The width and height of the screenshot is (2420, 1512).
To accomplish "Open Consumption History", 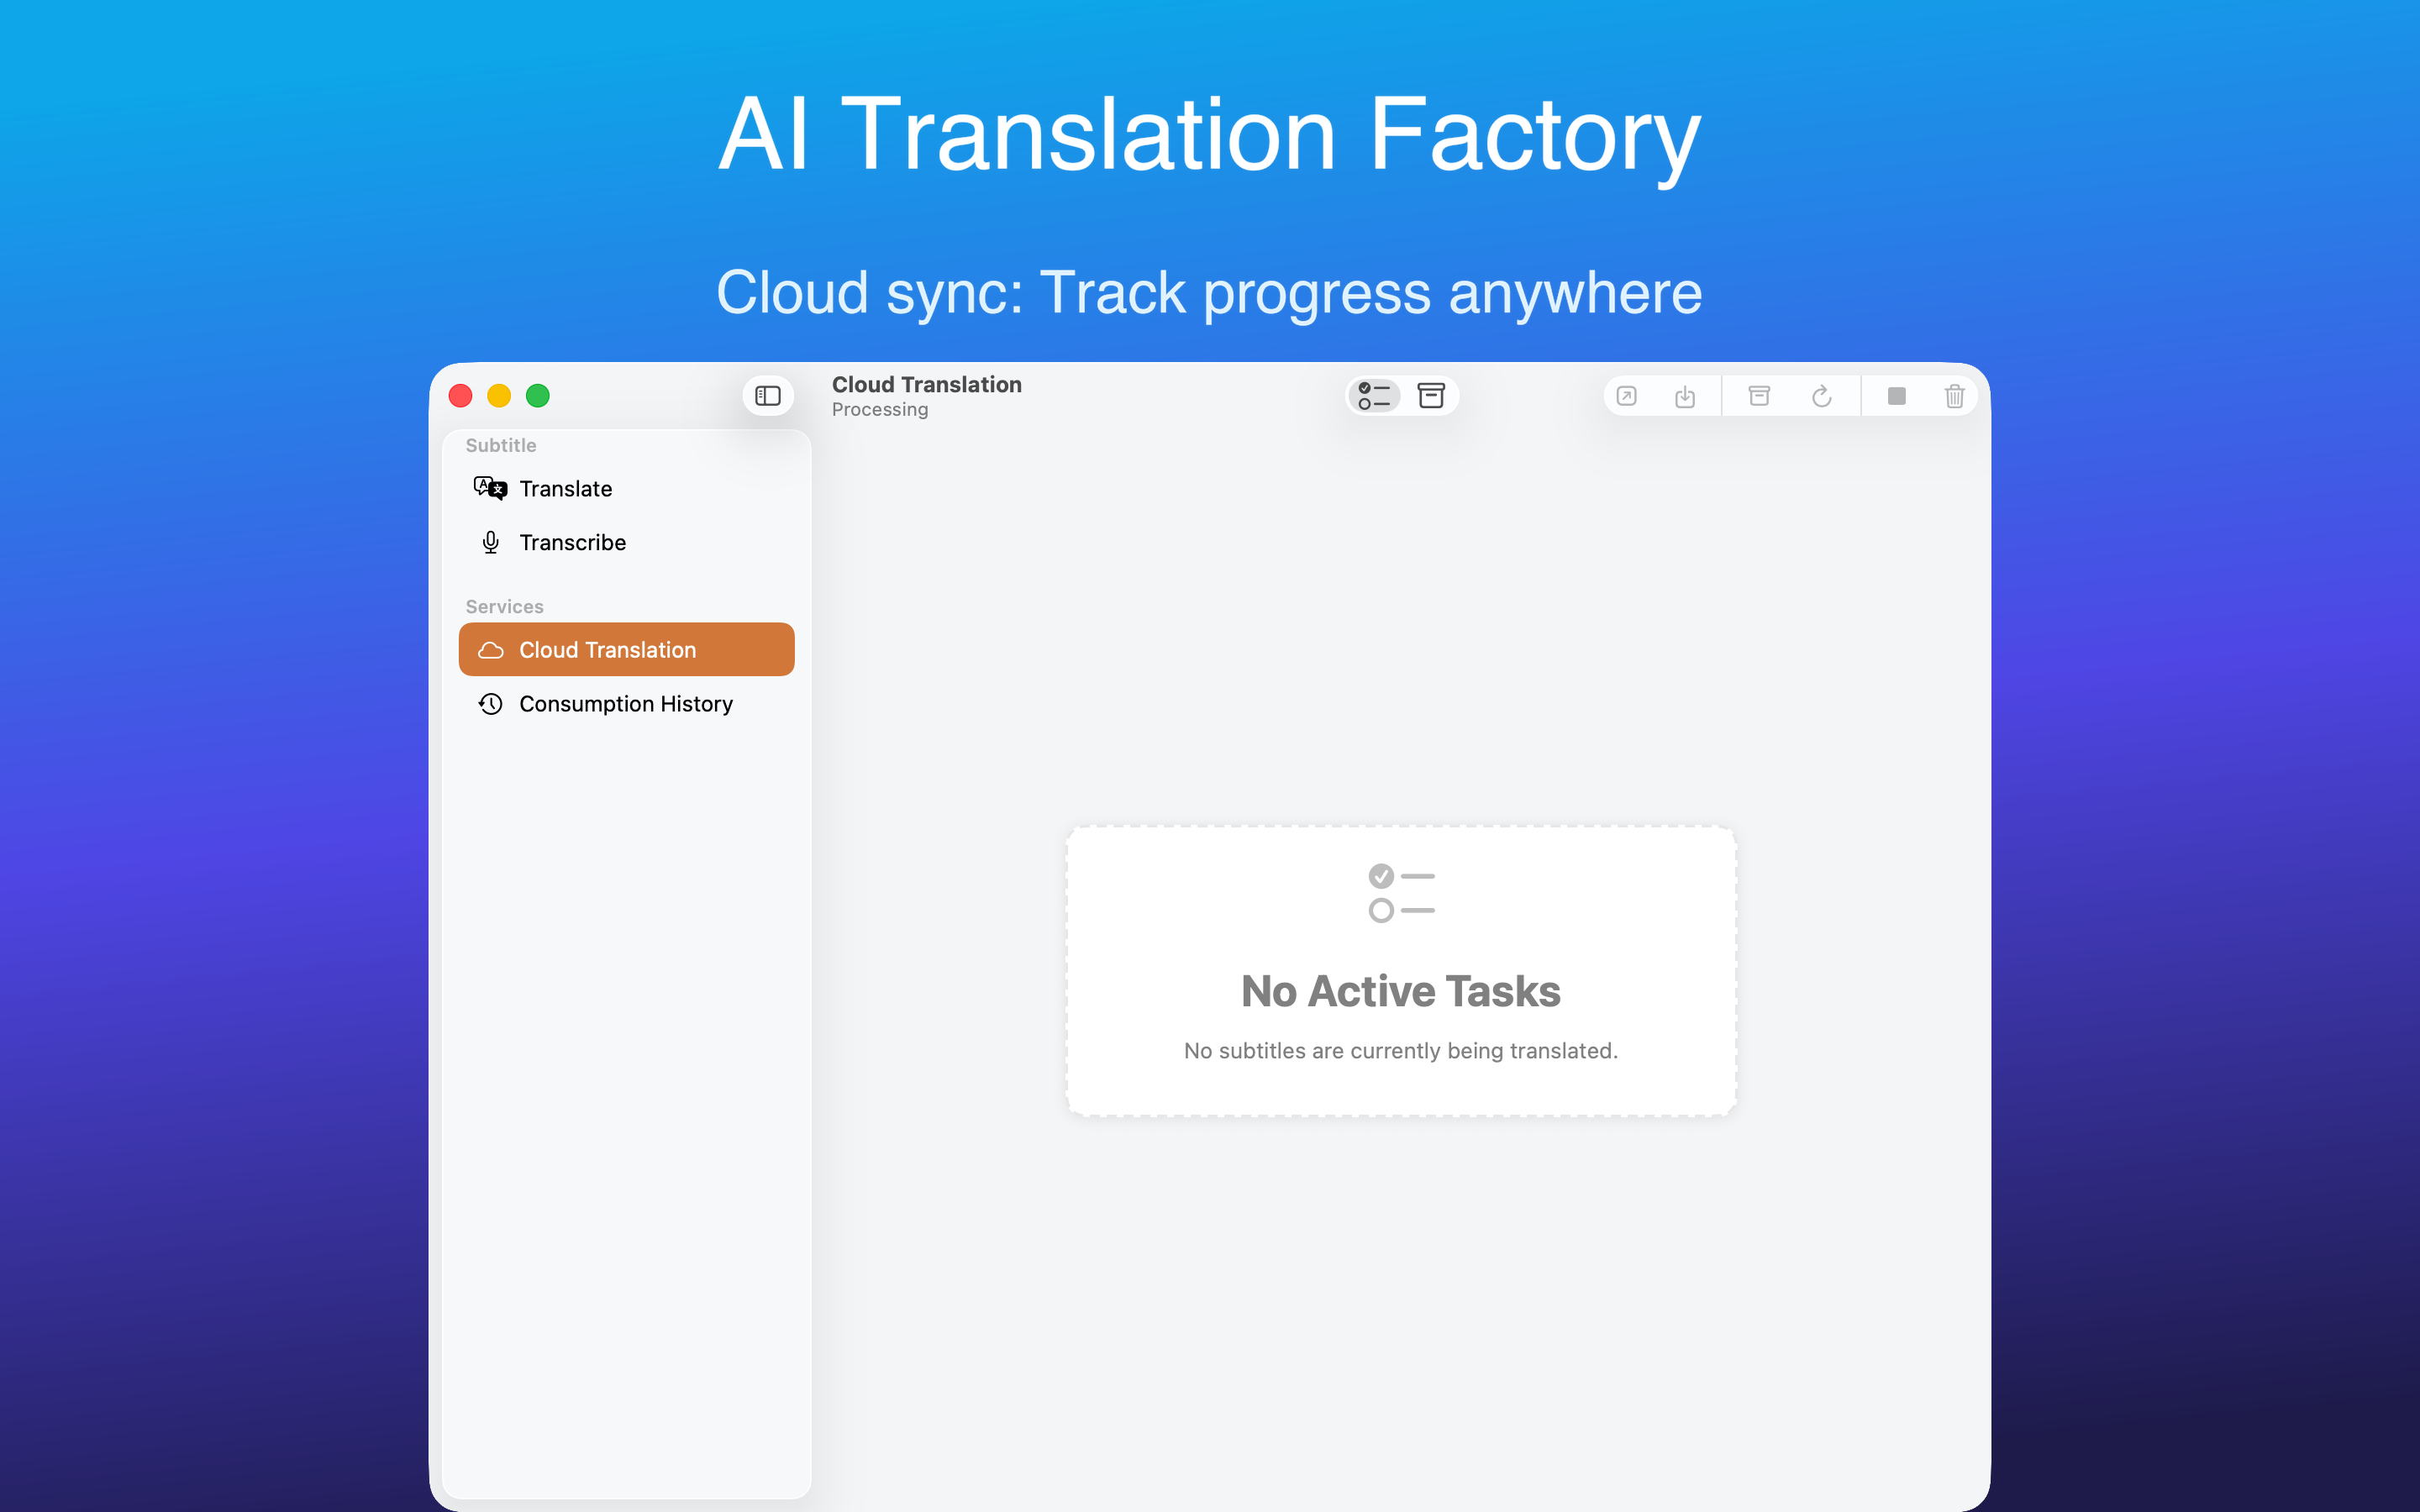I will (x=625, y=704).
